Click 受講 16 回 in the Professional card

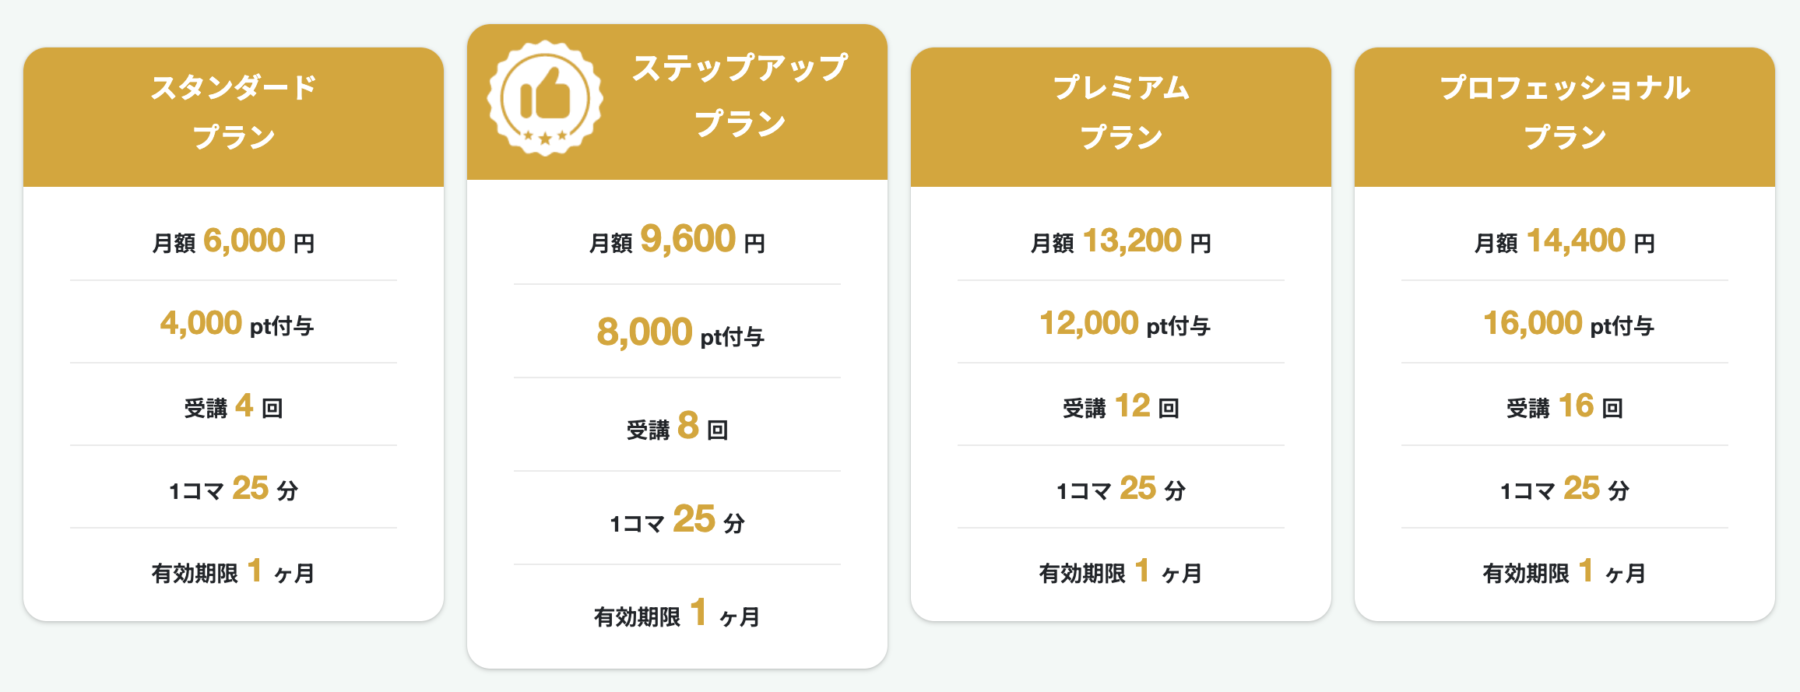1564,406
